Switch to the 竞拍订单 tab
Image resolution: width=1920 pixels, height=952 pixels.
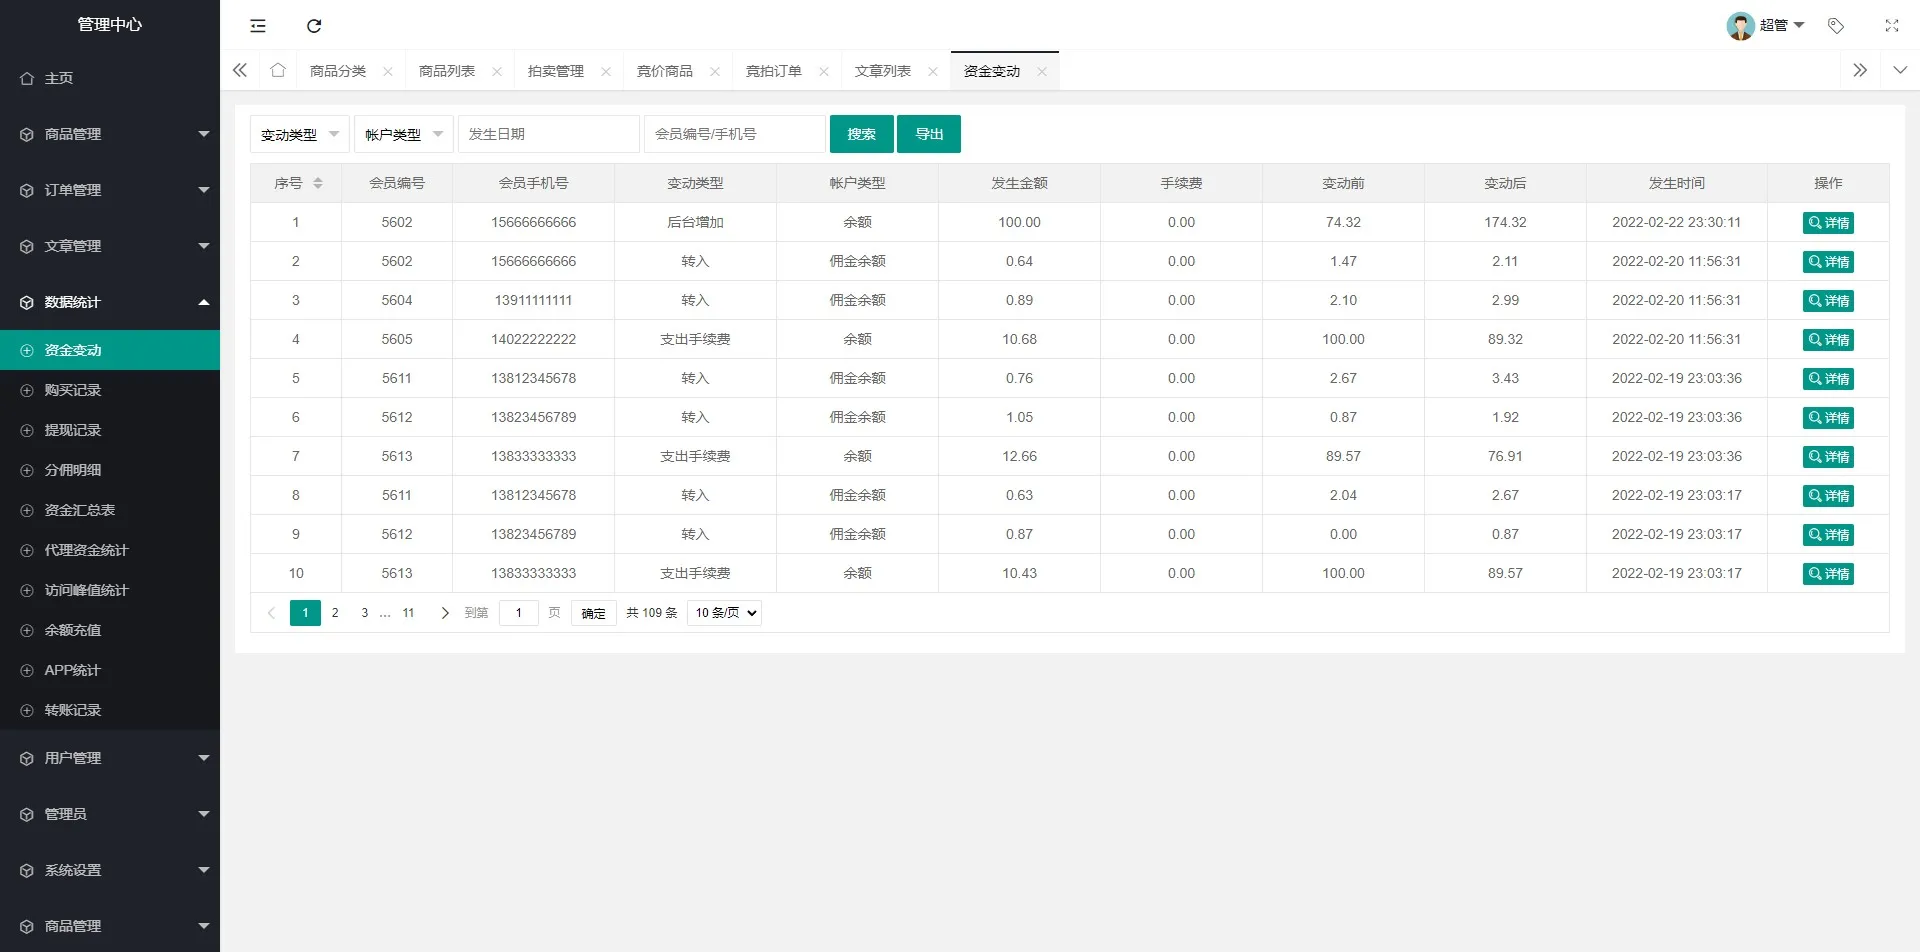point(774,71)
